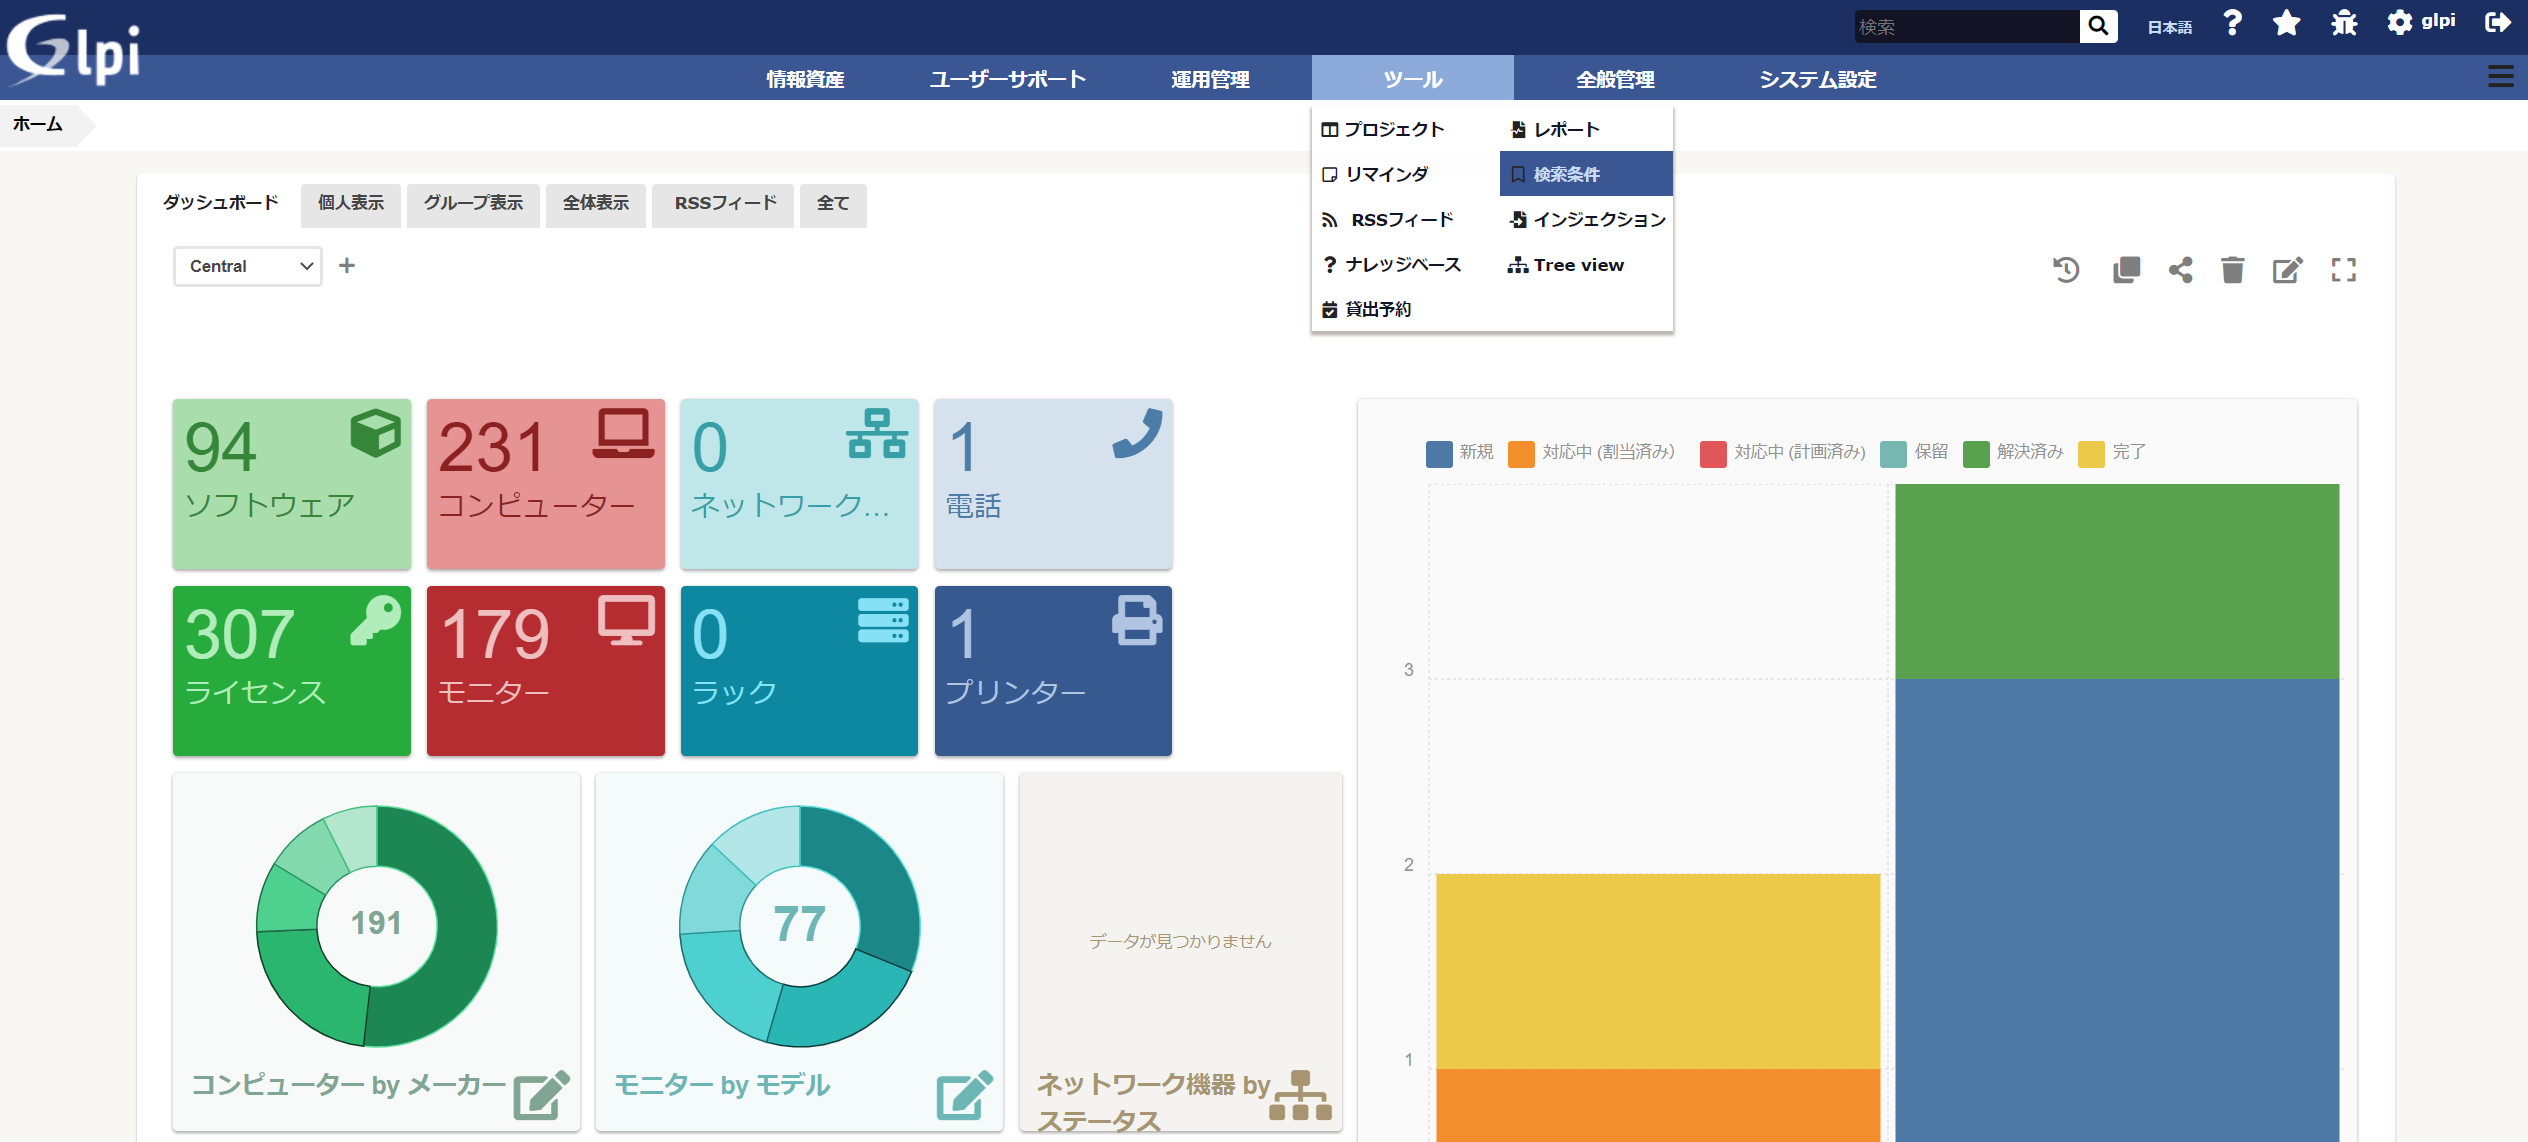Image resolution: width=2528 pixels, height=1142 pixels.
Task: Click the ホーム breadcrumb link
Action: [38, 124]
